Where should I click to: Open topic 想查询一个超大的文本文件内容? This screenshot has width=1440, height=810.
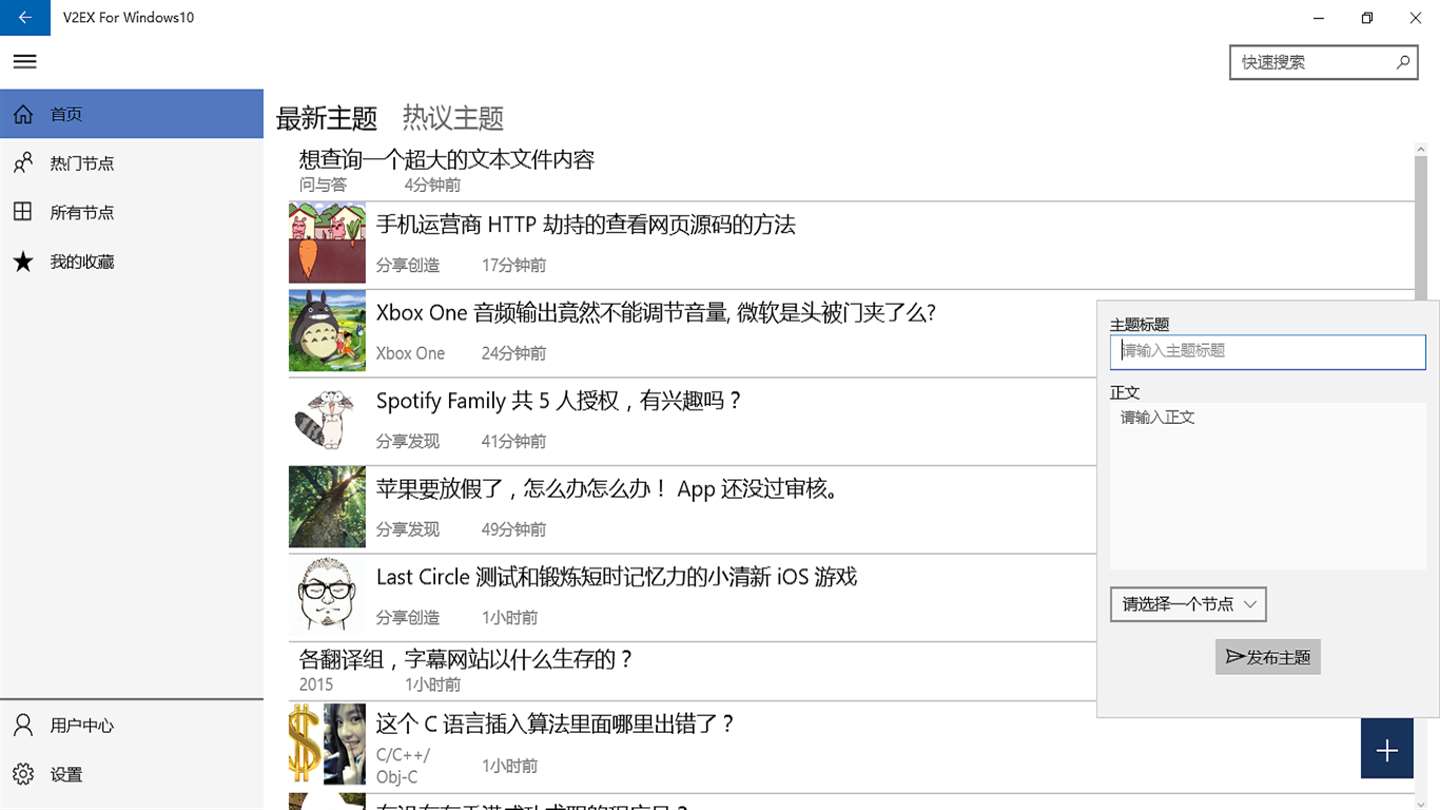(447, 159)
